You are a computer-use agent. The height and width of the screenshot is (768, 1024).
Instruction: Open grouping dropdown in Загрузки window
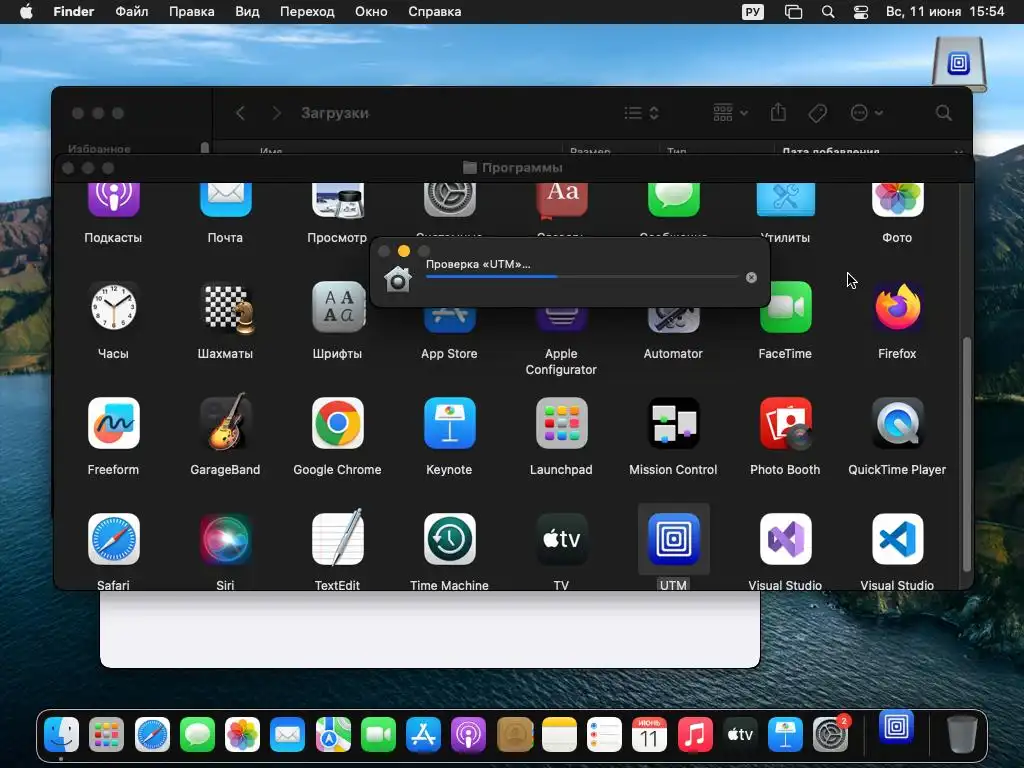730,113
